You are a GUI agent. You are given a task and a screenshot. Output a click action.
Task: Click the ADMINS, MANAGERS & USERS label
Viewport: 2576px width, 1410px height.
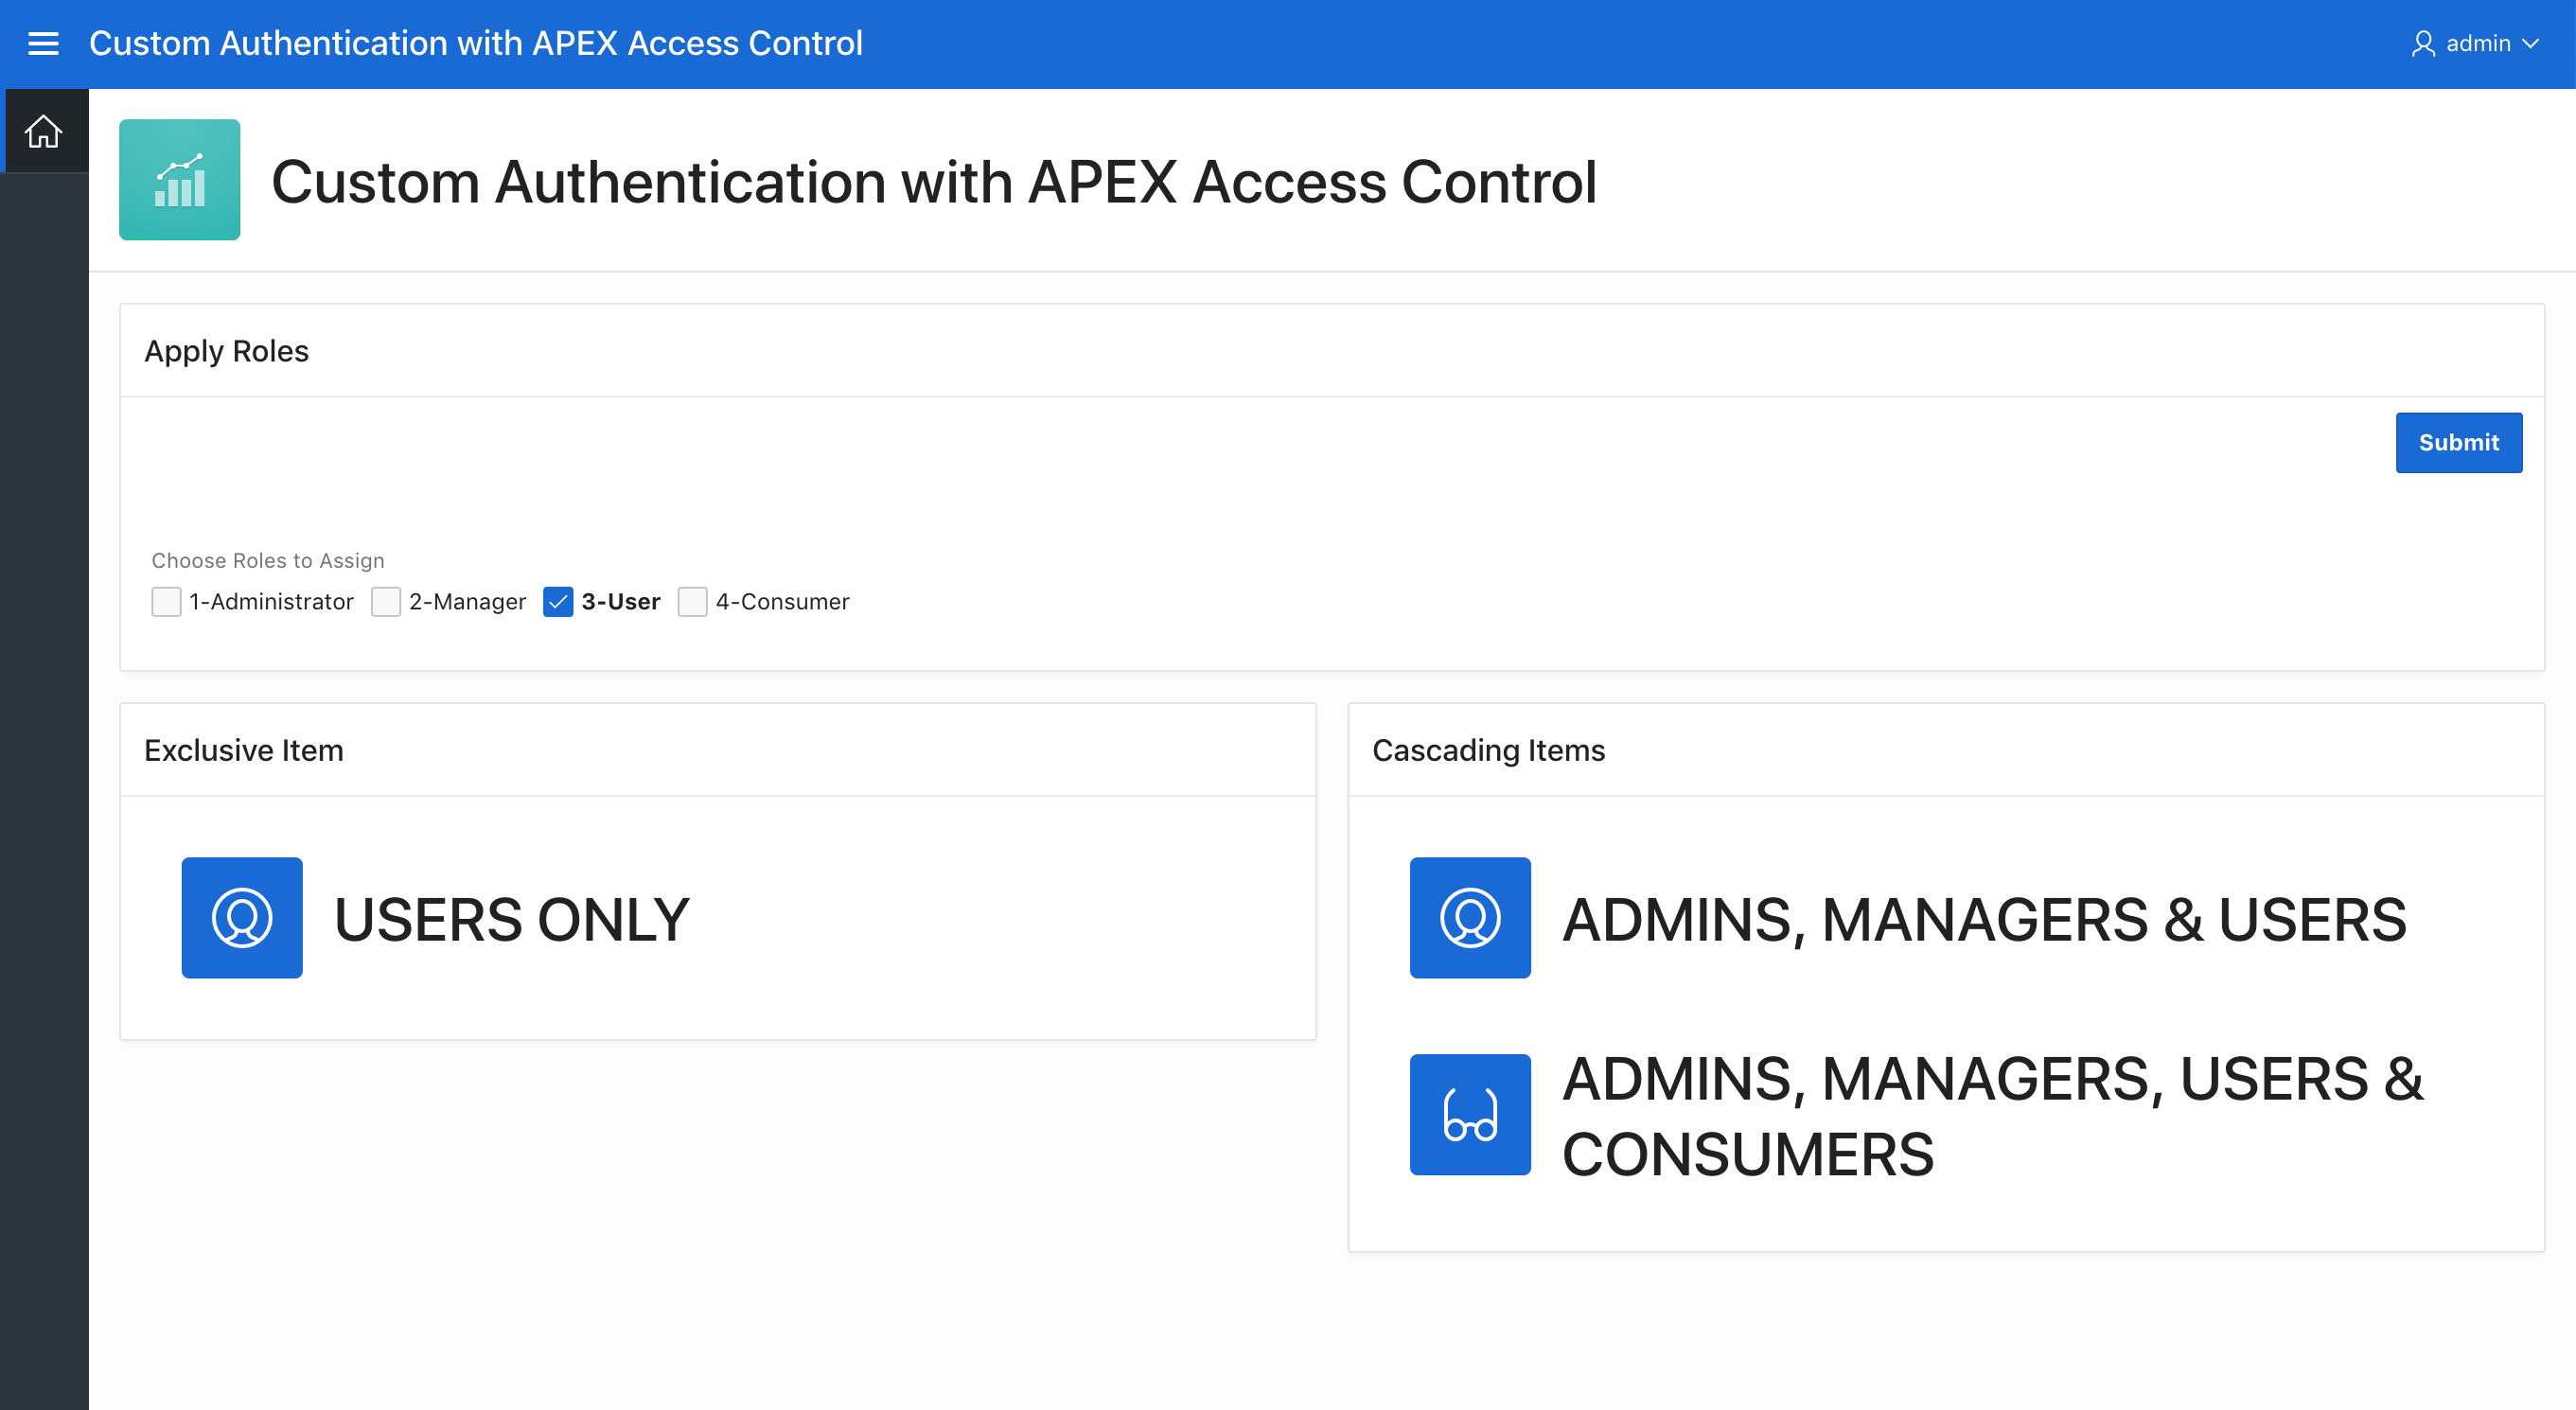click(1983, 920)
